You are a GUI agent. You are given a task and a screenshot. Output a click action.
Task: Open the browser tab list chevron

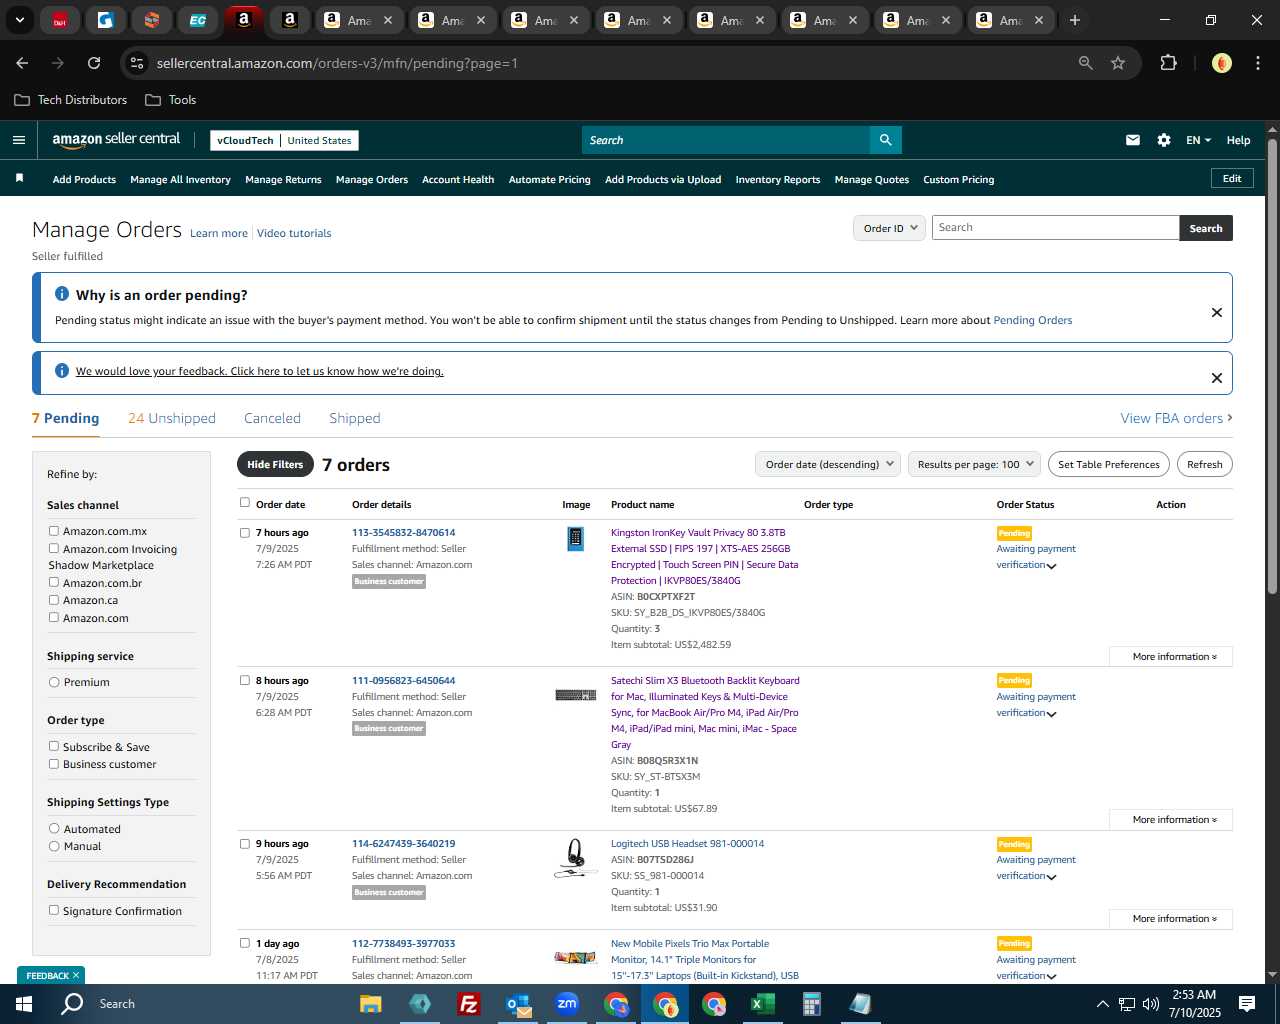19,20
